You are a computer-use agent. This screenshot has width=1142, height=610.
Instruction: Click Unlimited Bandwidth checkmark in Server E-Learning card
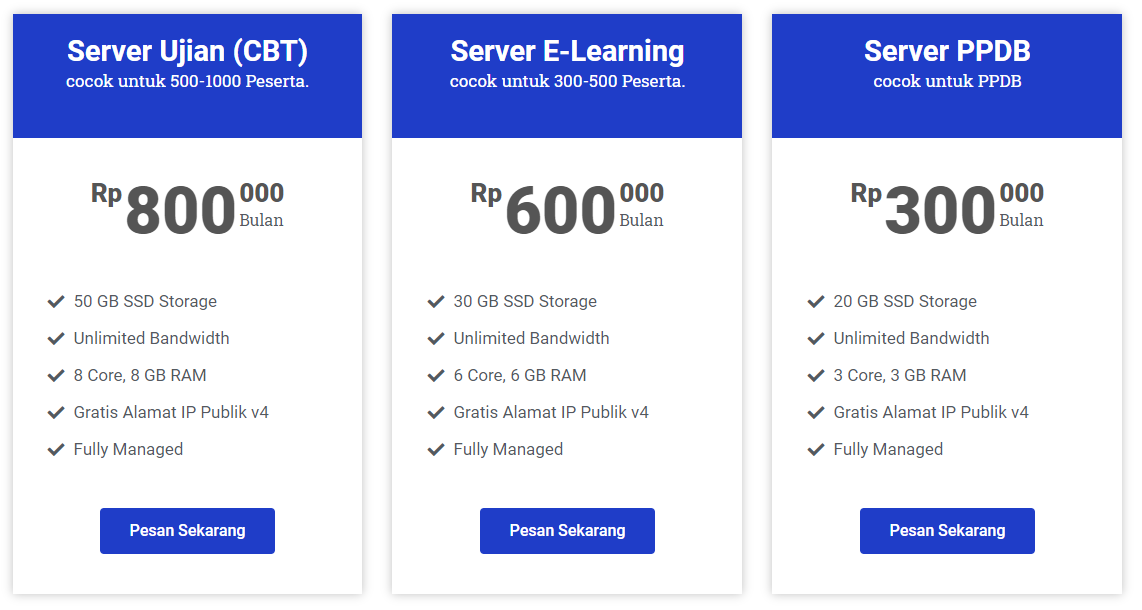436,338
